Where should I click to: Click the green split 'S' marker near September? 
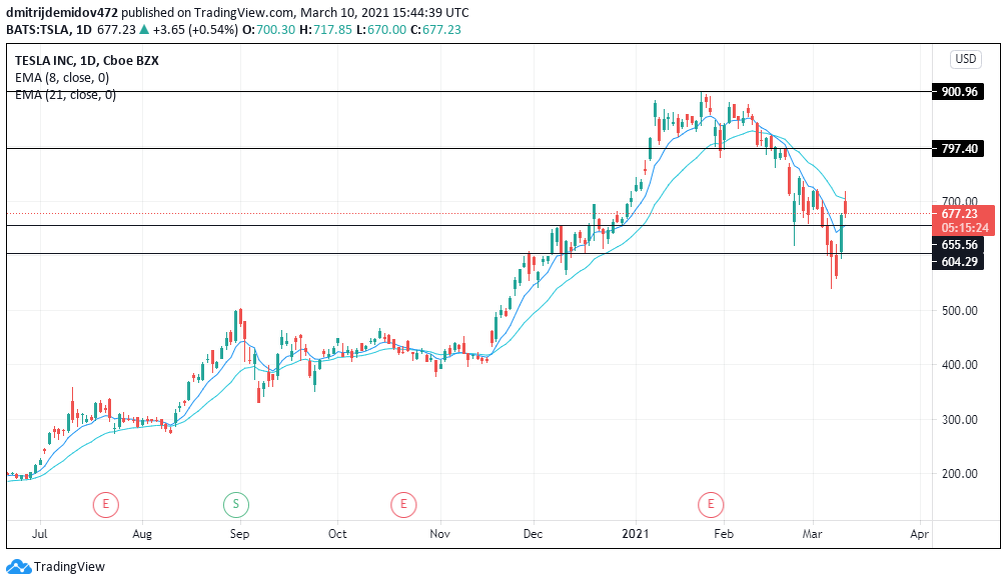coord(236,504)
